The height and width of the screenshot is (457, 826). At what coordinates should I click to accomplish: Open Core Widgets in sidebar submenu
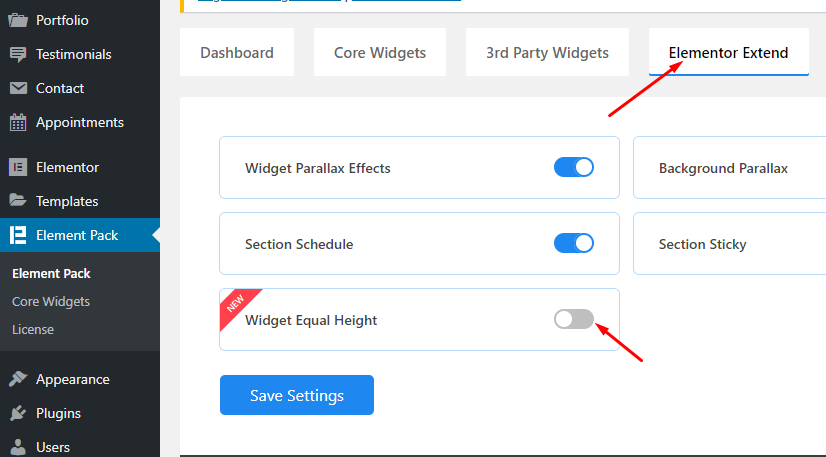pyautogui.click(x=51, y=302)
